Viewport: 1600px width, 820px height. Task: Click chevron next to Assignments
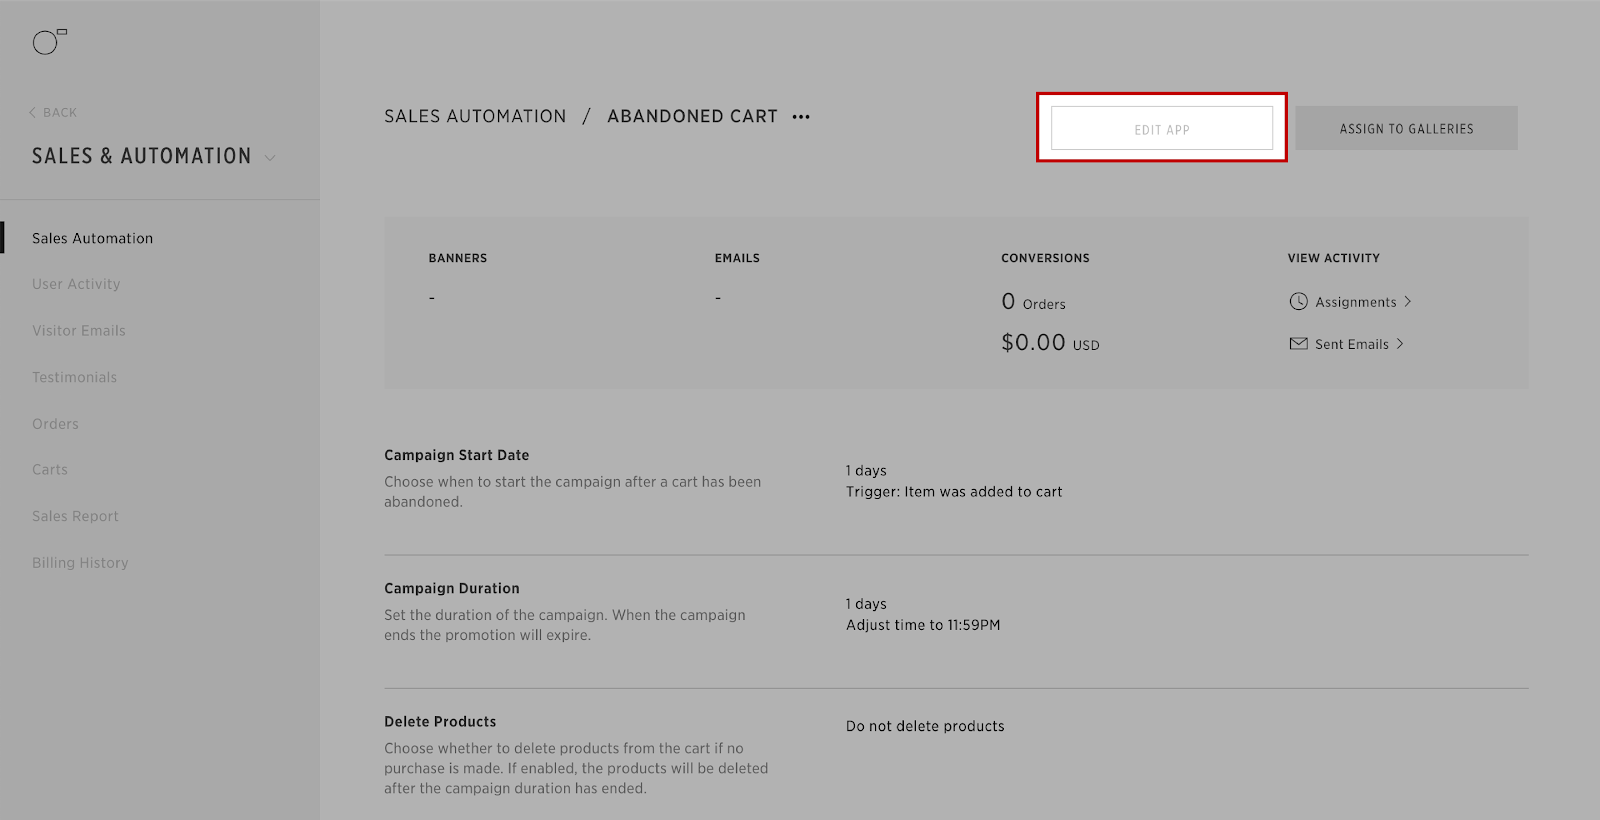point(1407,301)
